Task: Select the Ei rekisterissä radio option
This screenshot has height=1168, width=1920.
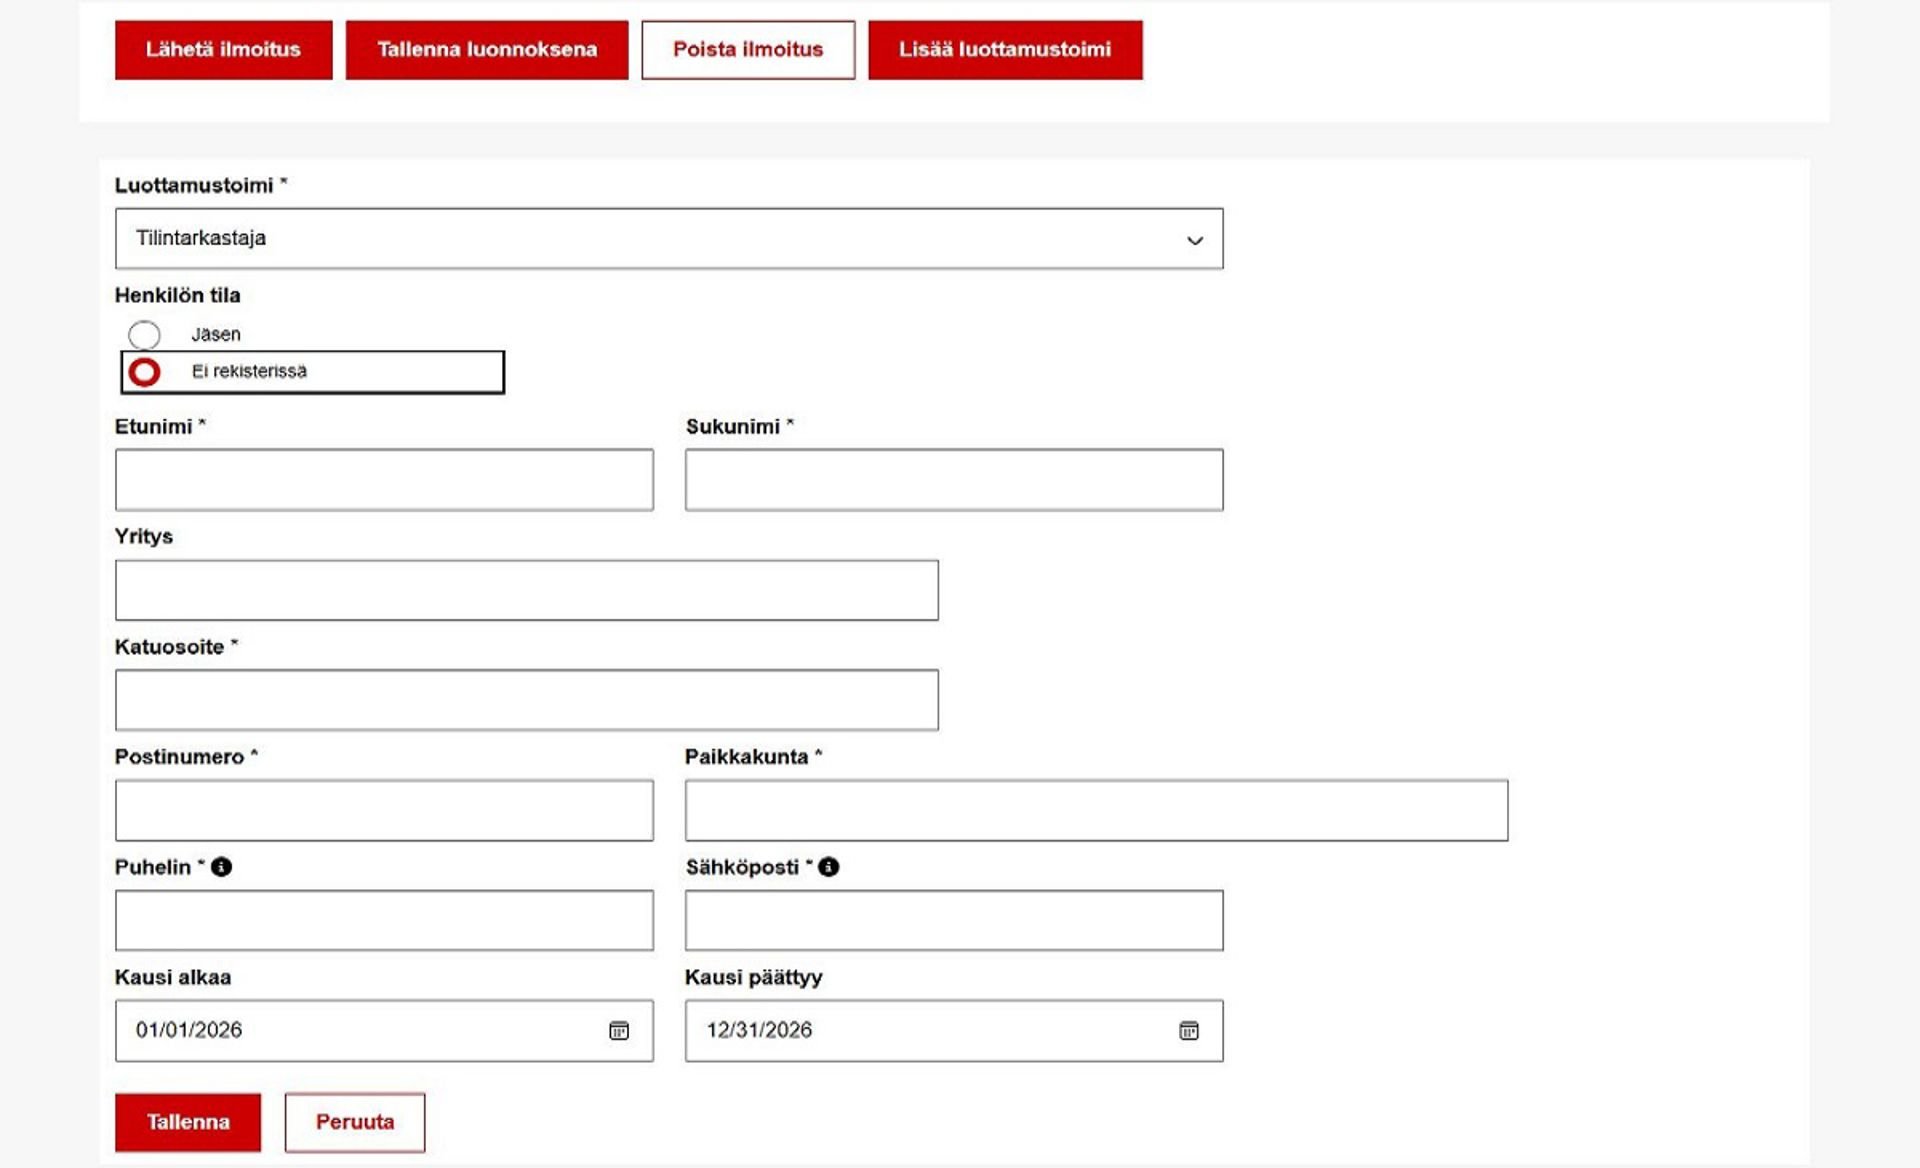Action: [x=145, y=372]
